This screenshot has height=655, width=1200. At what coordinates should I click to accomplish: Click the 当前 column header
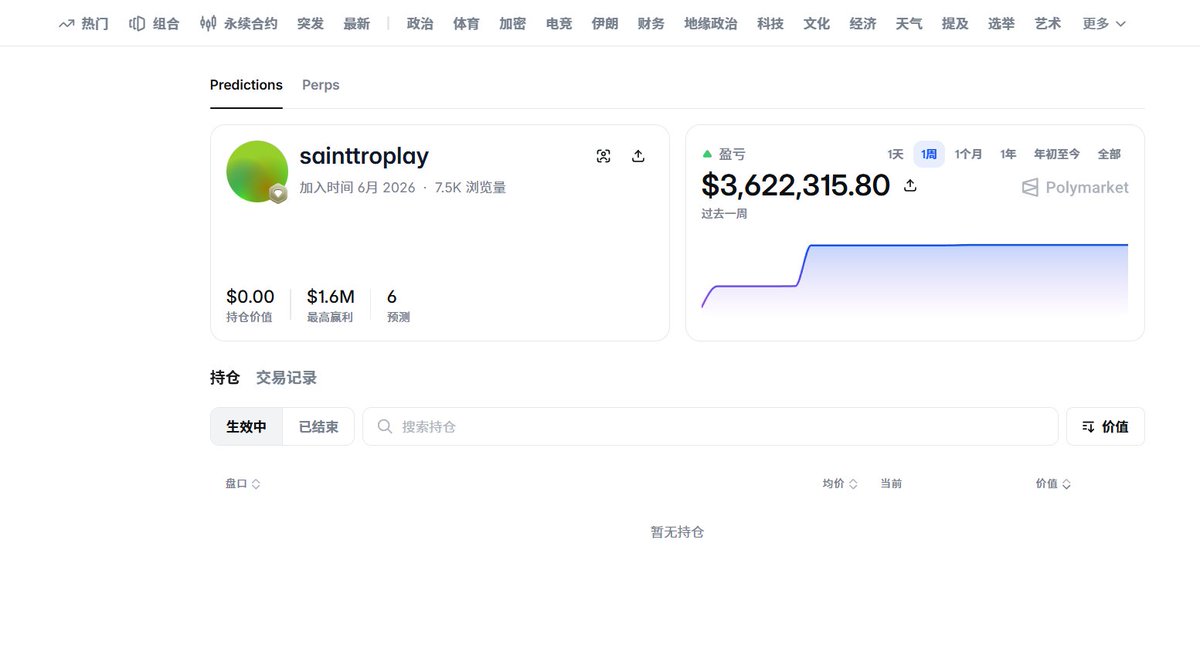(x=891, y=484)
